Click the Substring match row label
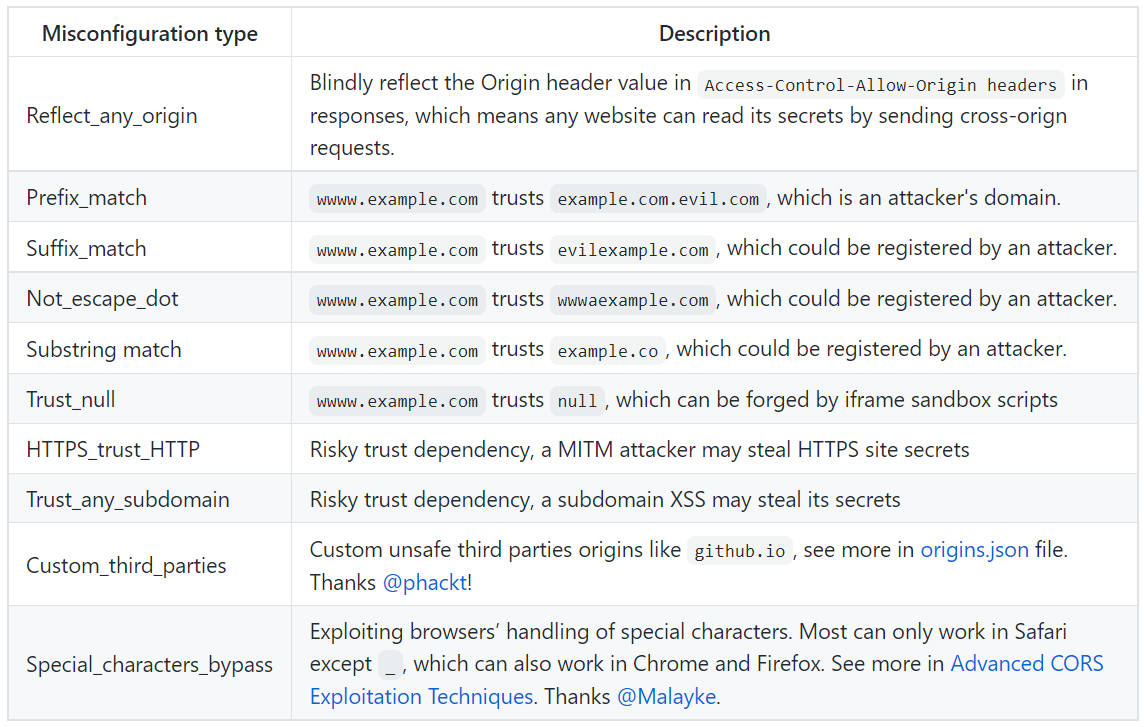1144x727 pixels. click(x=104, y=350)
